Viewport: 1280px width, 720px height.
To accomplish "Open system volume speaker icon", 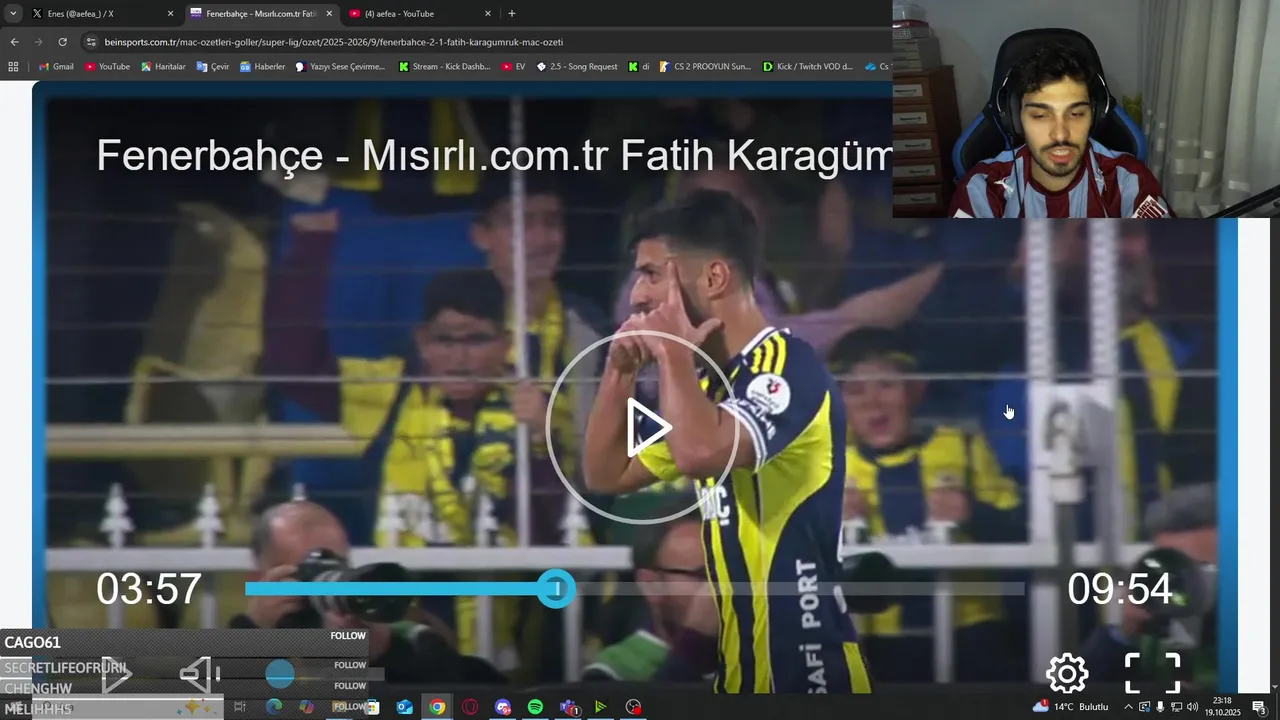I will click(1192, 707).
